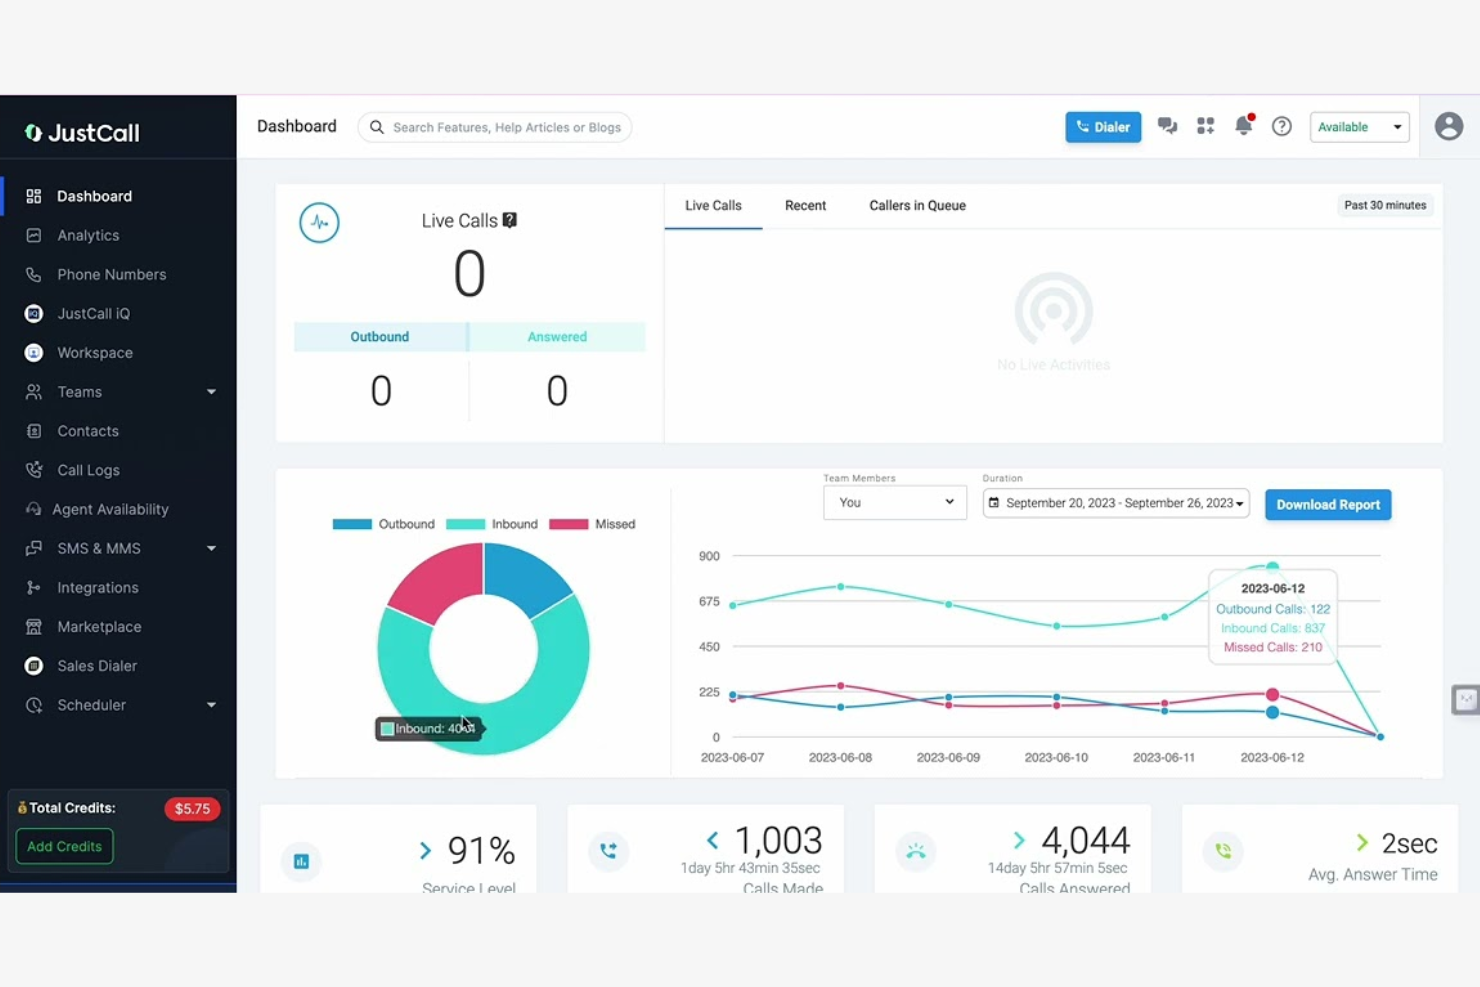Open Agent Availability
This screenshot has width=1480, height=987.
109,509
